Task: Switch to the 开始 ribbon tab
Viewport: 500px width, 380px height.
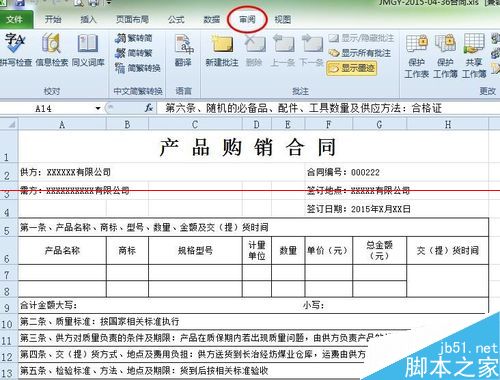Action: (x=53, y=20)
